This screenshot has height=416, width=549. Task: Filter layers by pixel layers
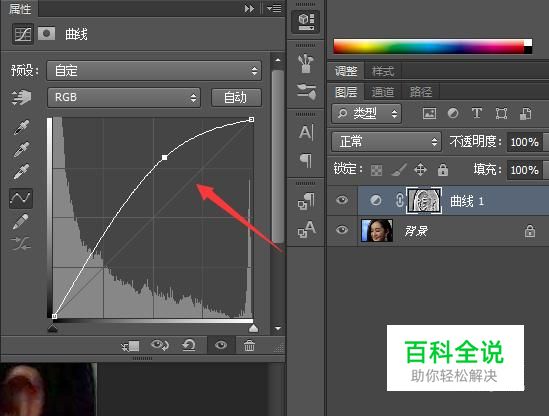429,113
